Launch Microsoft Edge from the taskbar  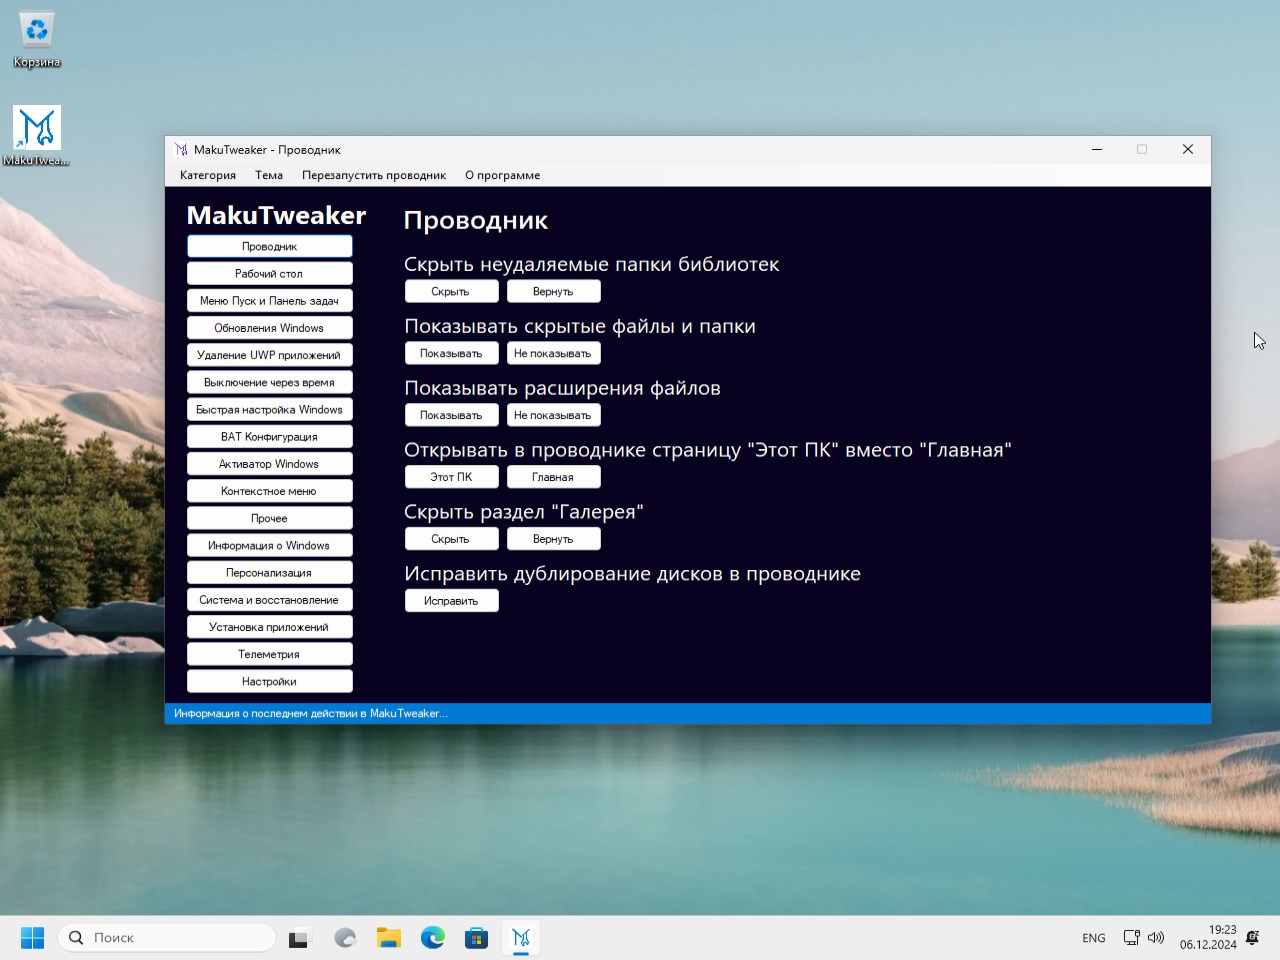pyautogui.click(x=433, y=938)
